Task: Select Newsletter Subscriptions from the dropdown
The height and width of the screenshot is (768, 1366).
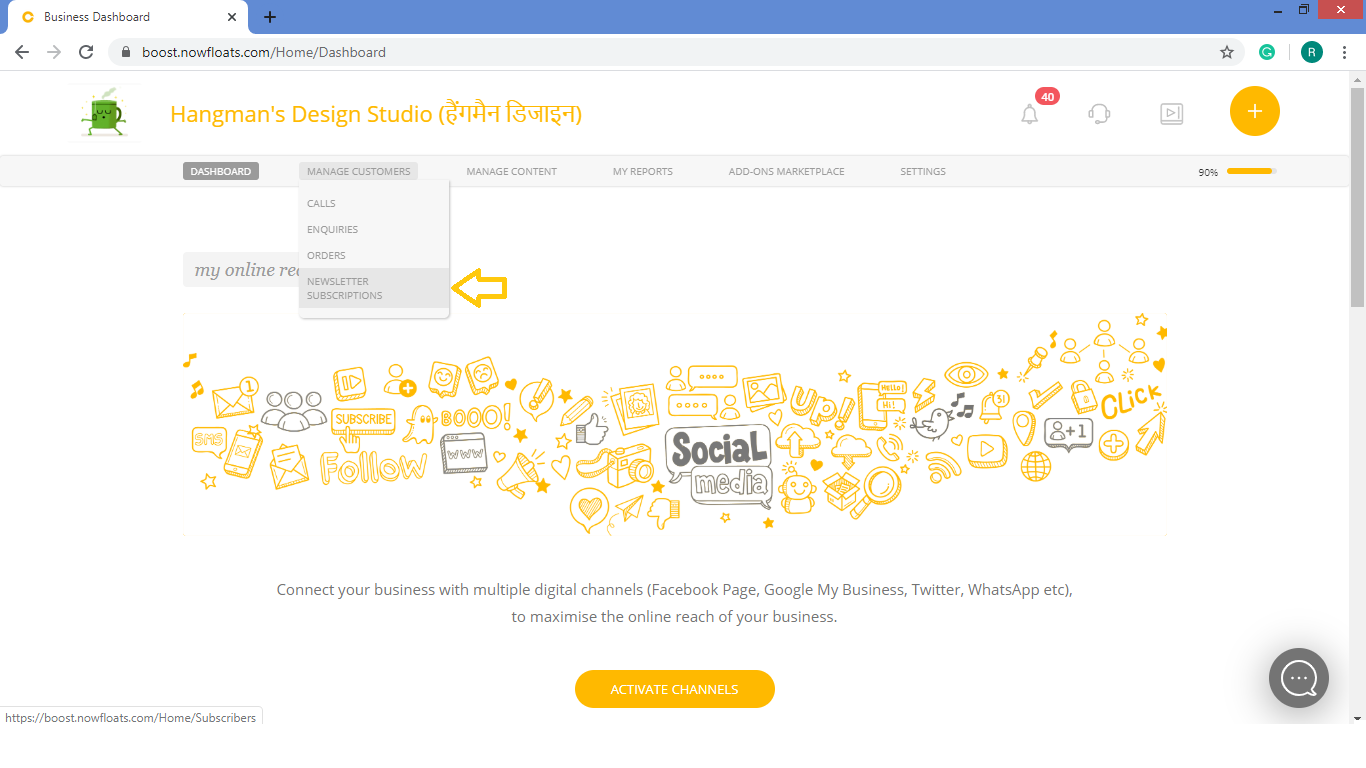Action: [x=374, y=288]
